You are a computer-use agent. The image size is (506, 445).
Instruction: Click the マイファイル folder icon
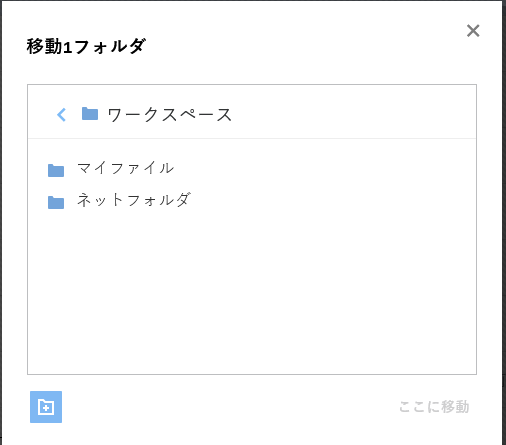(x=56, y=170)
